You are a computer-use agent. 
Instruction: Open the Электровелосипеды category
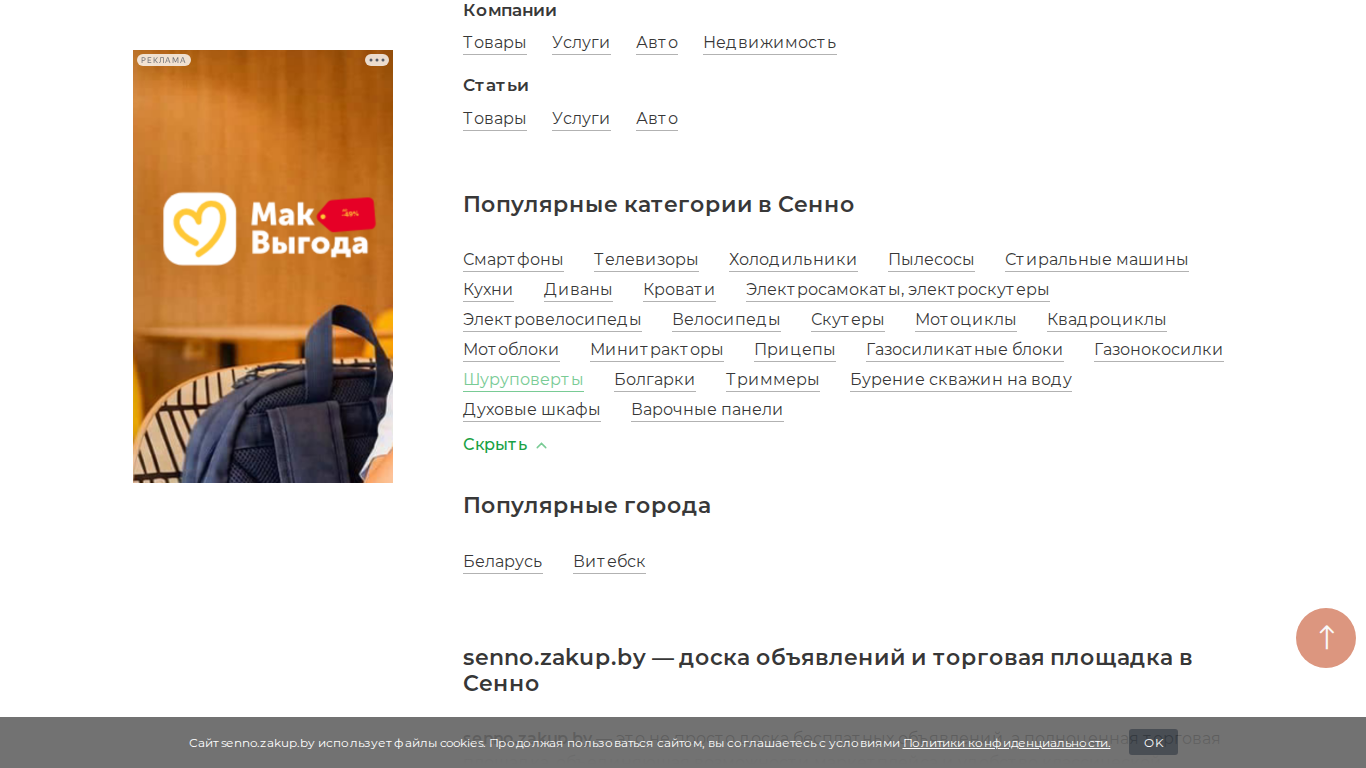(552, 320)
